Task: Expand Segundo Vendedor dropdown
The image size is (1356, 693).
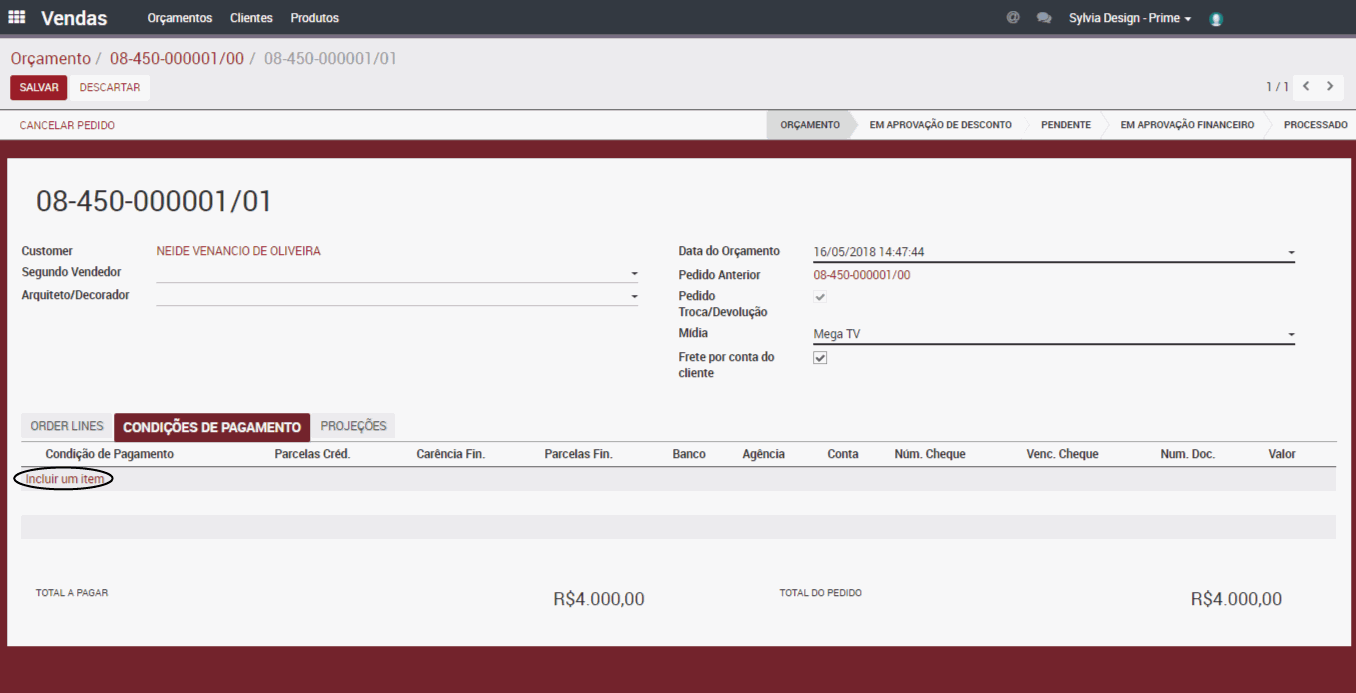Action: pyautogui.click(x=634, y=273)
